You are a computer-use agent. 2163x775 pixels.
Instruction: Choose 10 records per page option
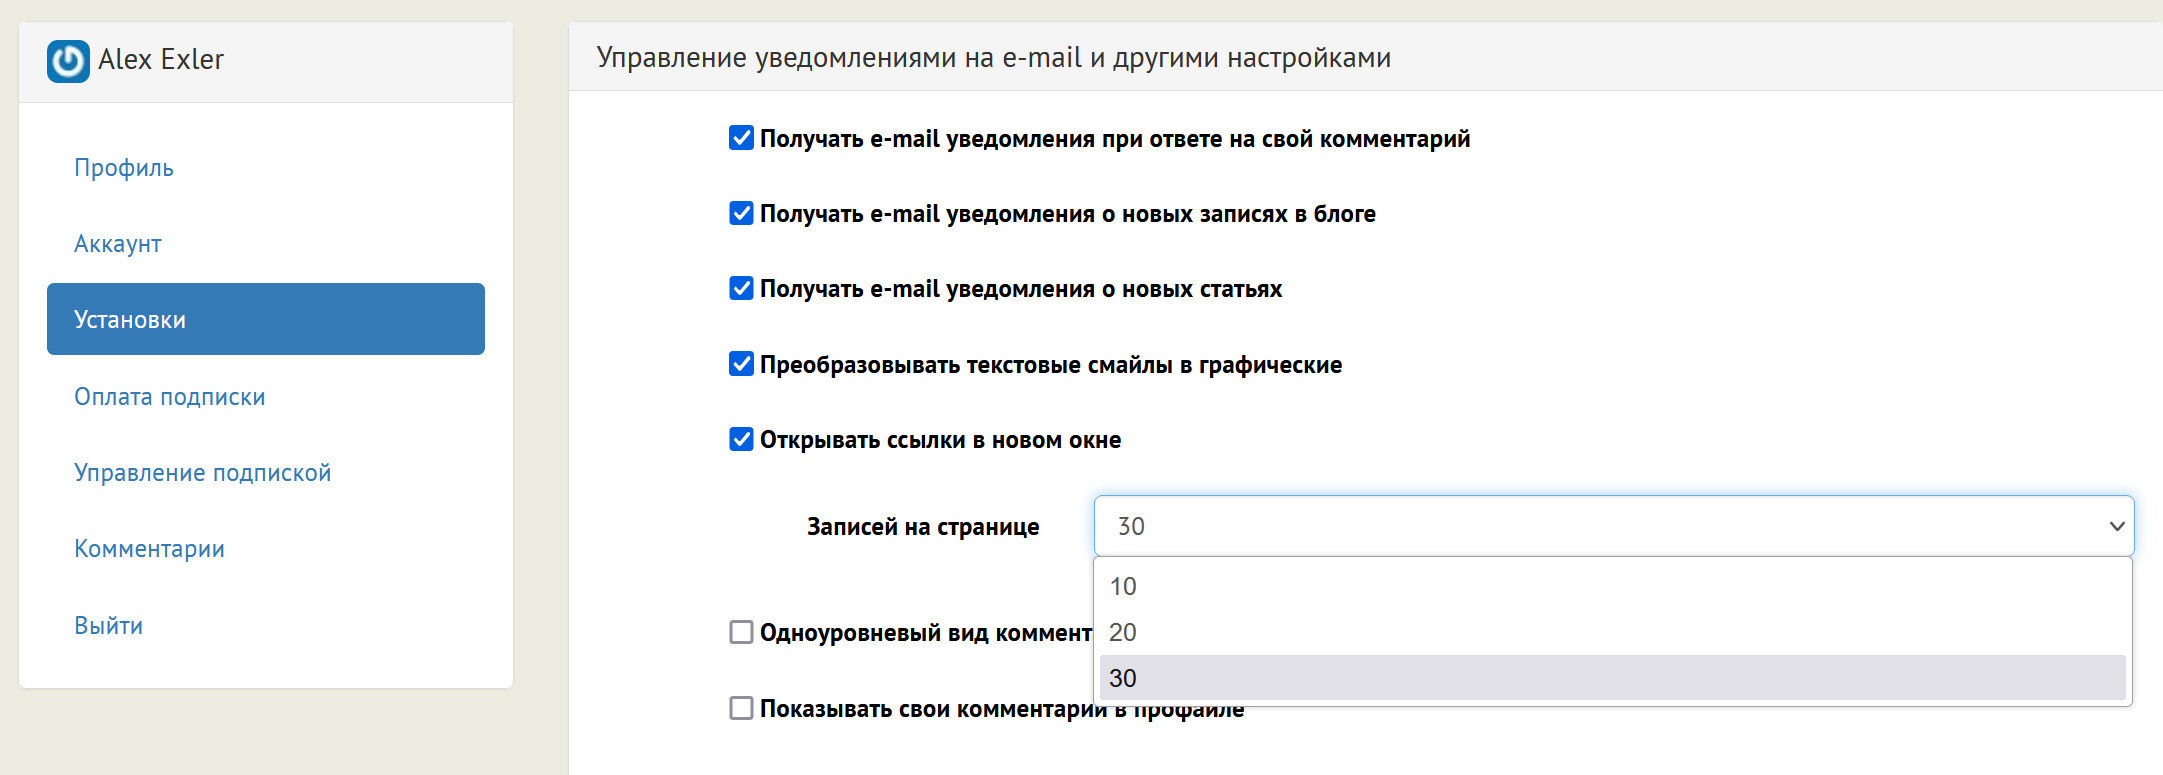(x=1123, y=586)
